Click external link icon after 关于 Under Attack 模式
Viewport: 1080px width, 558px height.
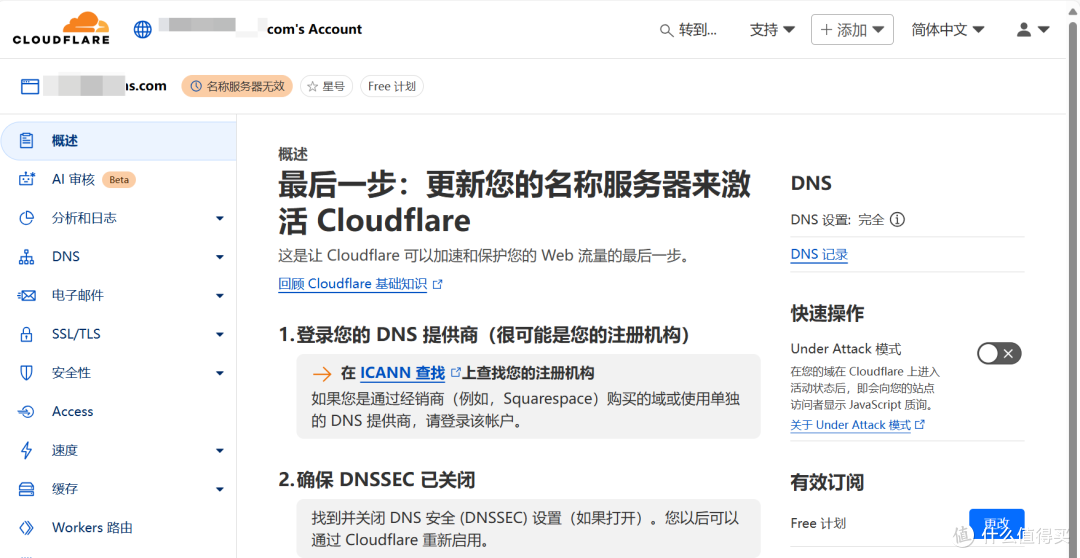click(x=920, y=424)
